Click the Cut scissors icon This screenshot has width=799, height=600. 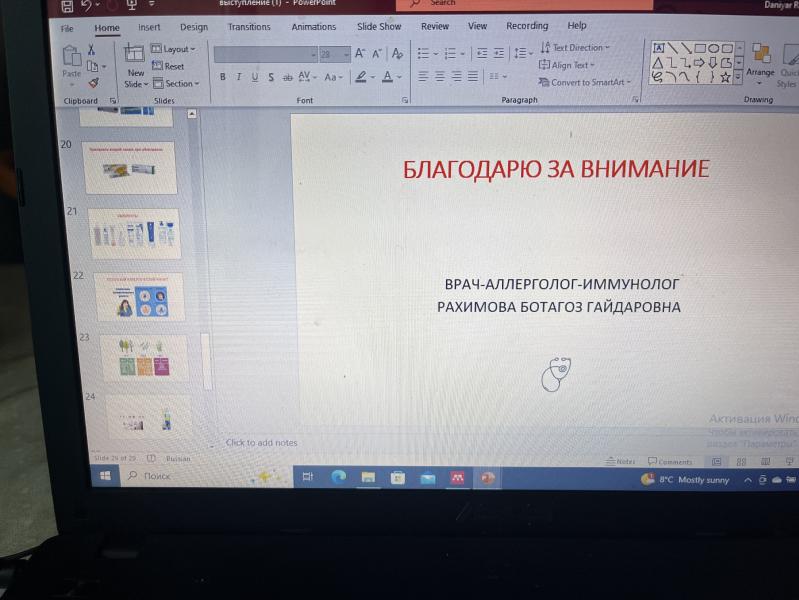tap(92, 50)
